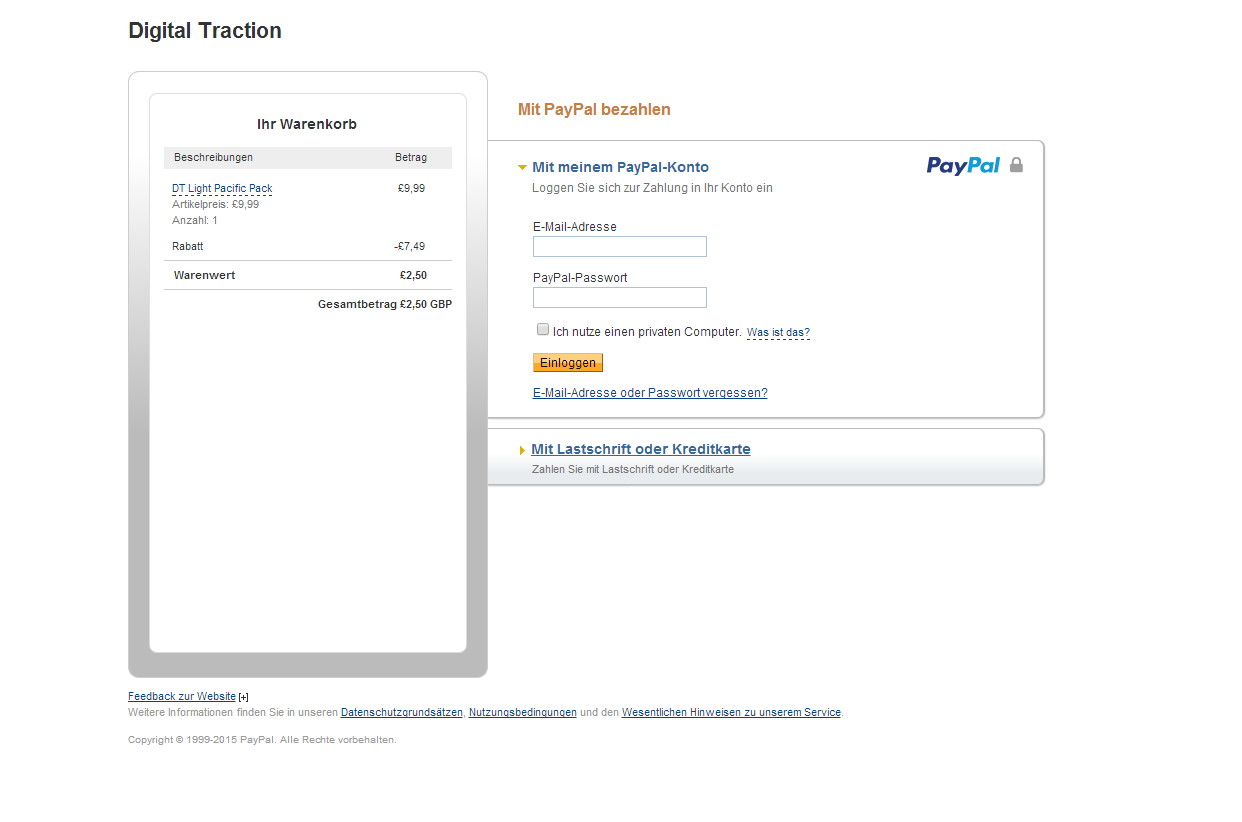Open 'Mit Lastschrift oder Kreditkarte' section

click(x=641, y=449)
